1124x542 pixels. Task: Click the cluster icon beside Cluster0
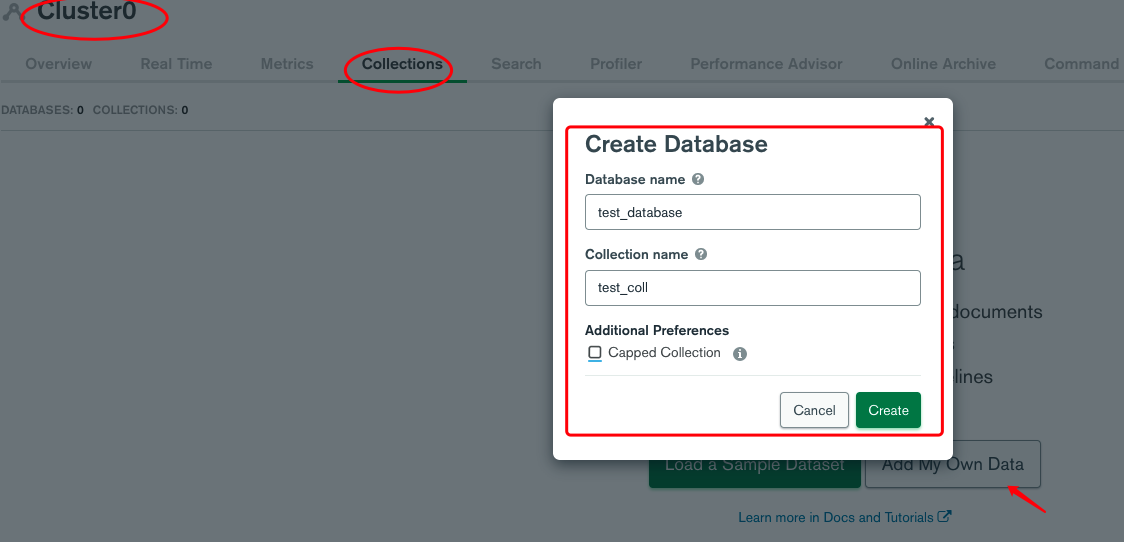pyautogui.click(x=12, y=13)
